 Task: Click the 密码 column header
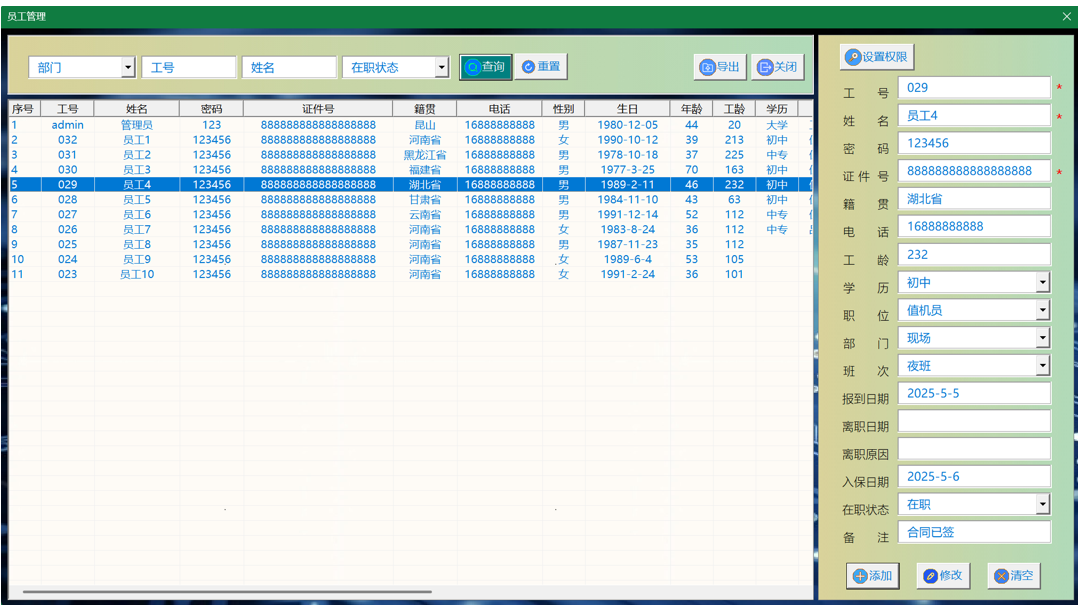point(212,109)
